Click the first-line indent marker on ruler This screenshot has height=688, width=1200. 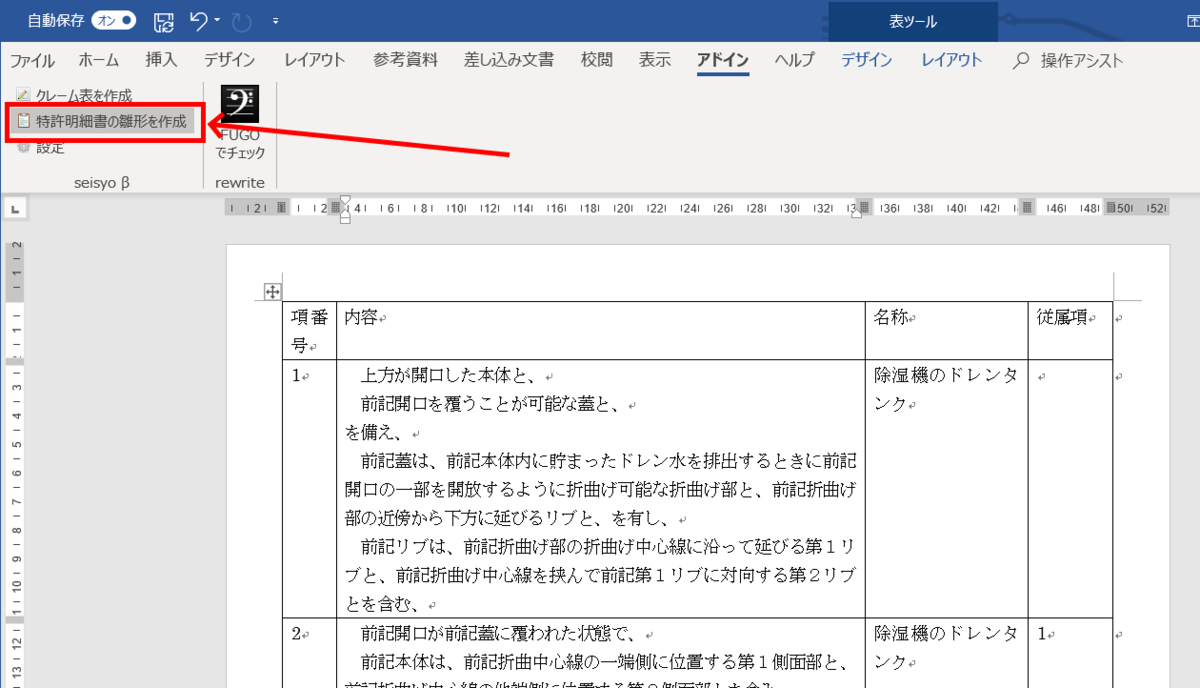pos(345,201)
